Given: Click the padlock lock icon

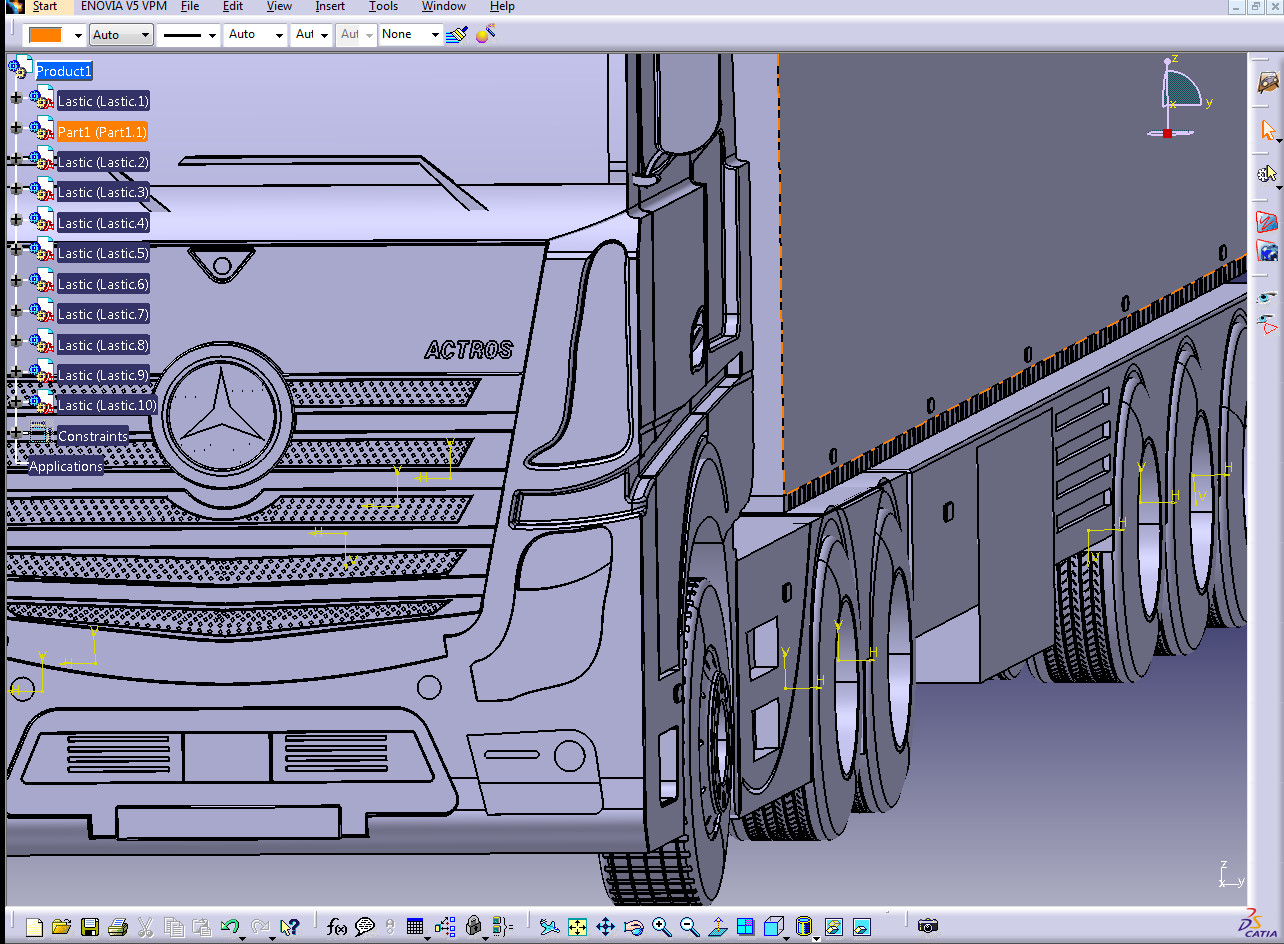Looking at the screenshot, I should point(474,927).
